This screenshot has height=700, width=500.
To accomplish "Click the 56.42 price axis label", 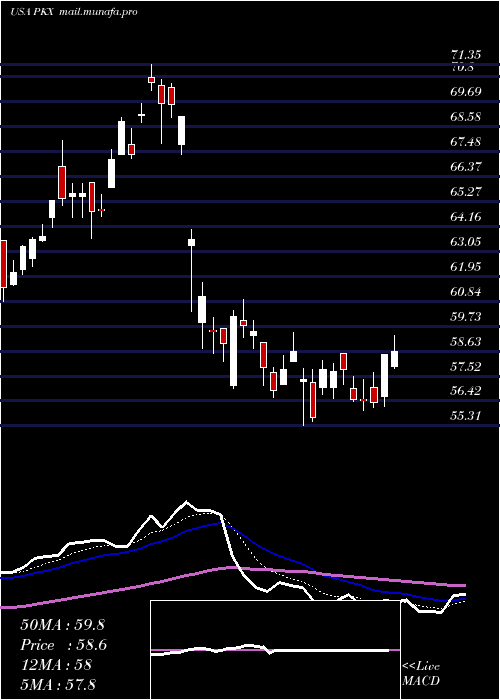I will tap(466, 391).
